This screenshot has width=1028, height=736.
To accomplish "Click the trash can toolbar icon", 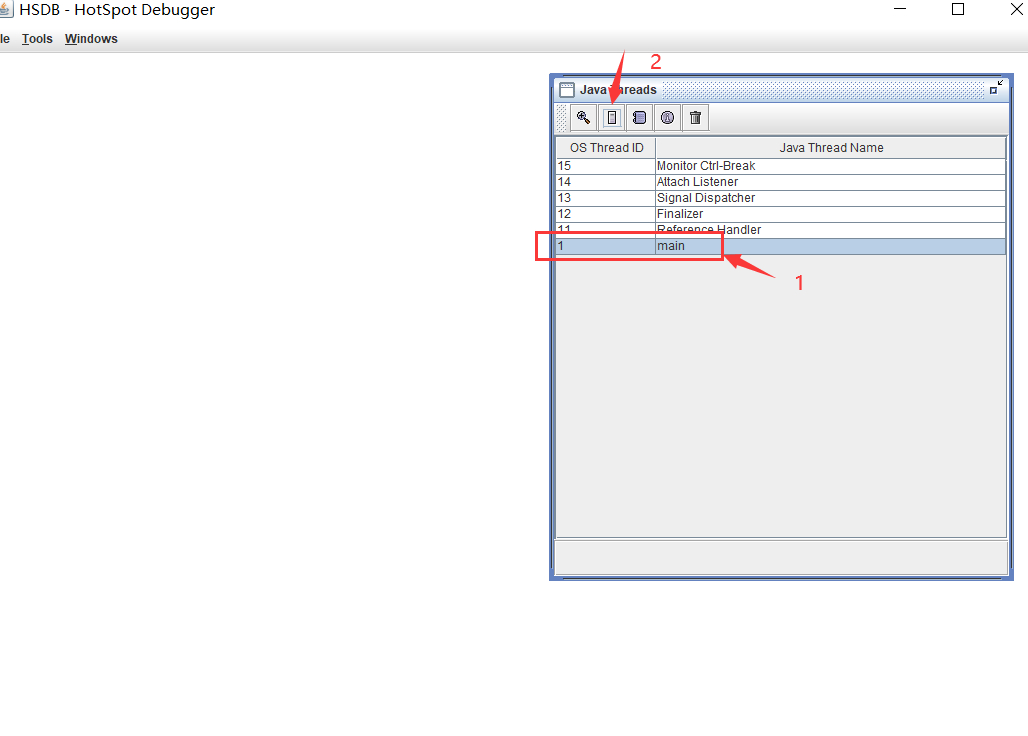I will tap(695, 117).
